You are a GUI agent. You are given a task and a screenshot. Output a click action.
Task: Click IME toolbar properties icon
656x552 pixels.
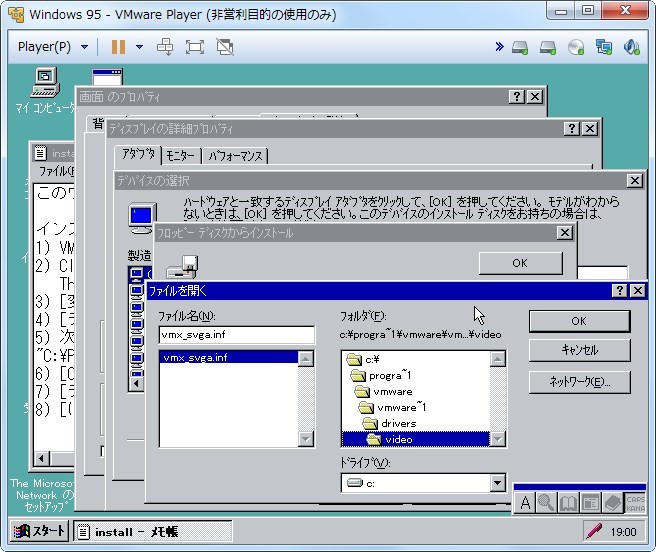(x=590, y=503)
